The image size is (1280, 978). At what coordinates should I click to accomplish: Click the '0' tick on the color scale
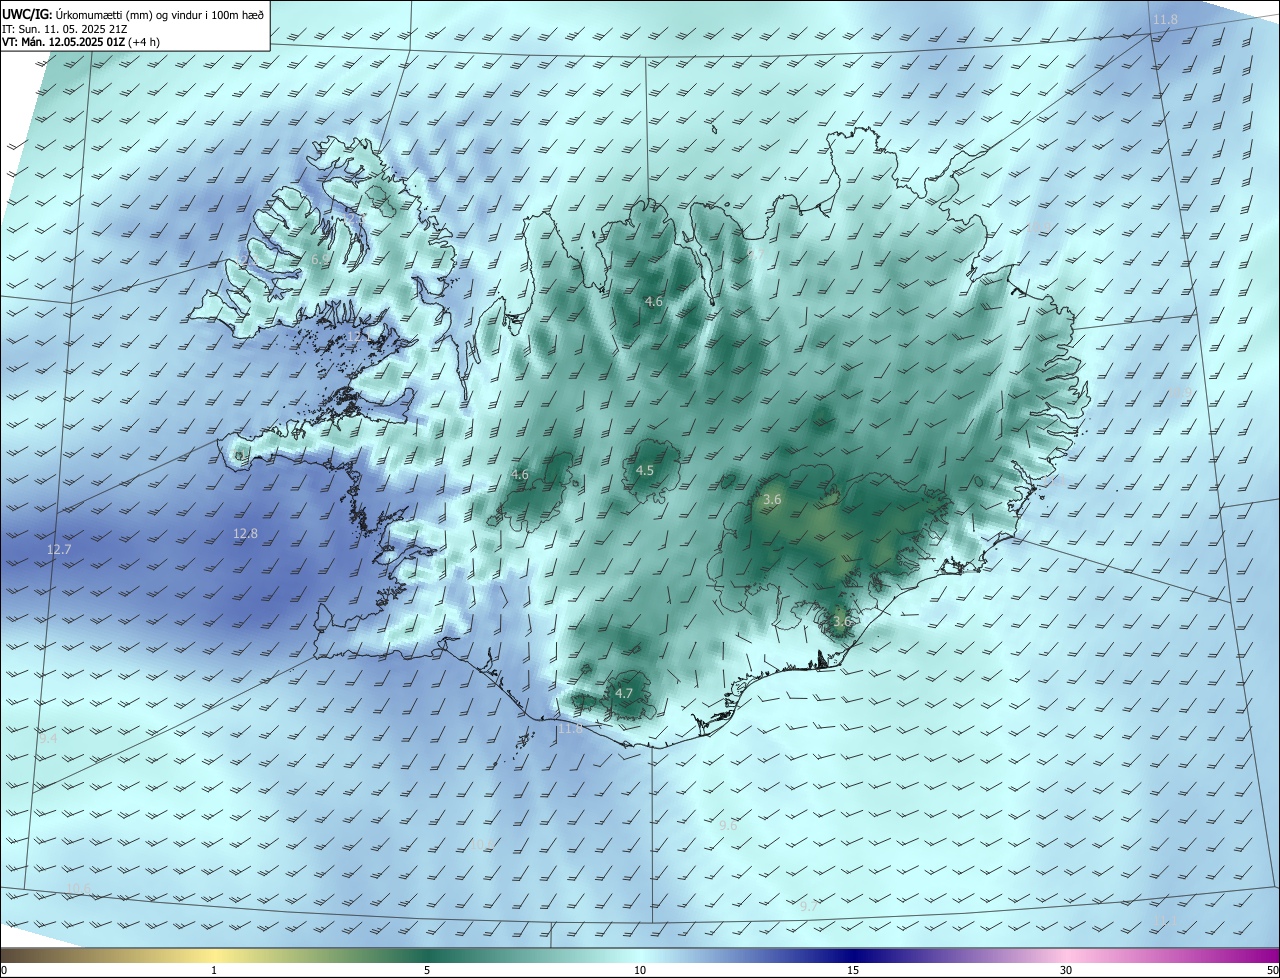point(3,971)
